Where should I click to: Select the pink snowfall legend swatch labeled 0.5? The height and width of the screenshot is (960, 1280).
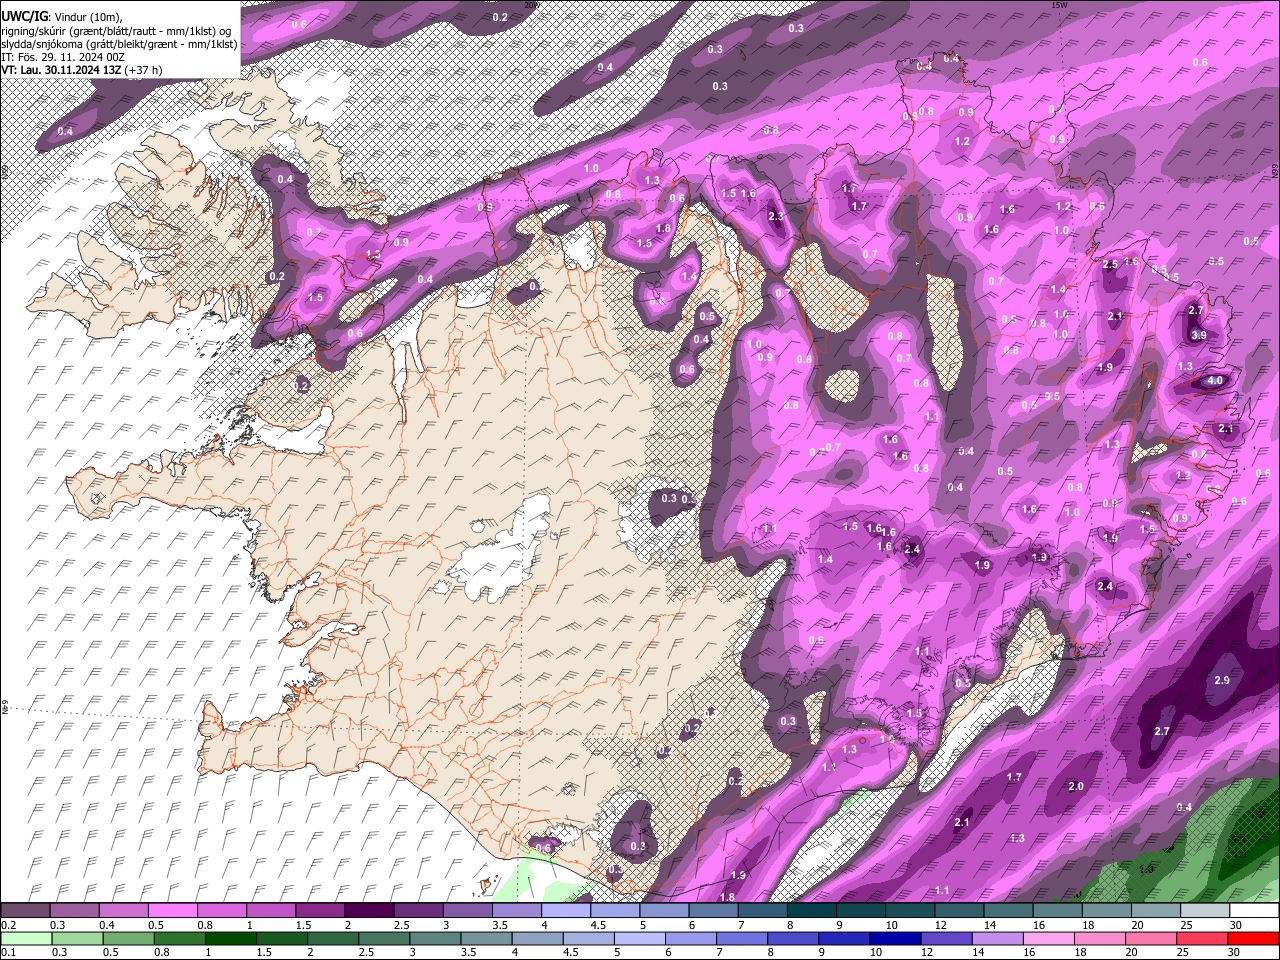pyautogui.click(x=172, y=911)
